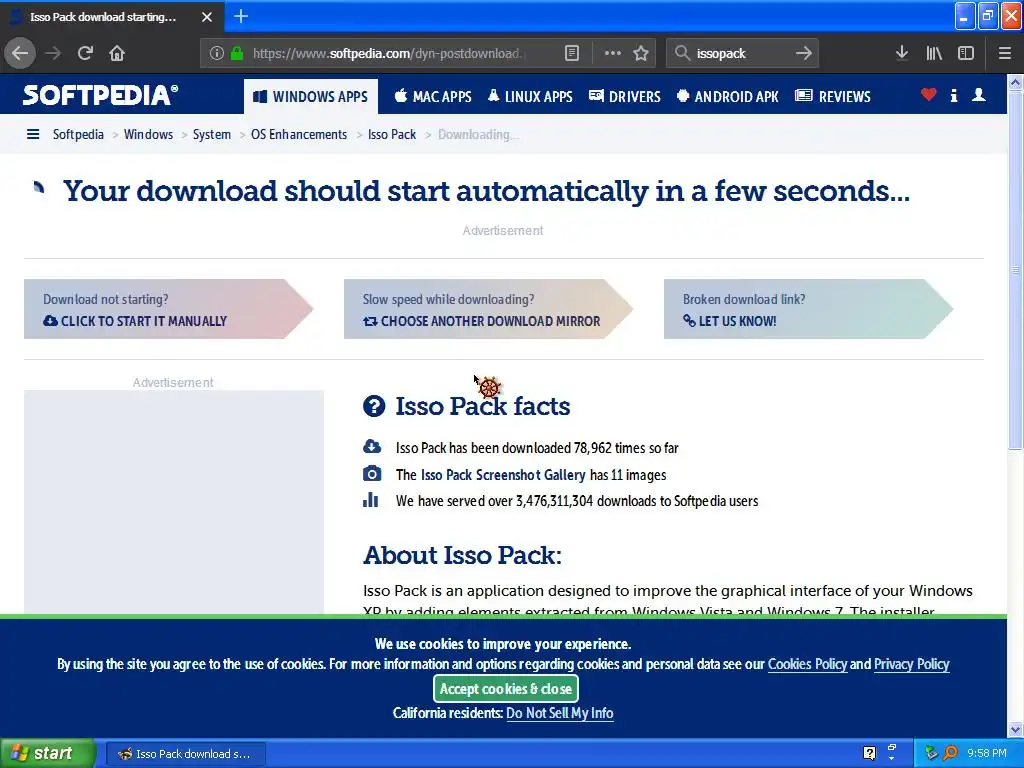Go to Windows breadcrumb link

[x=148, y=135]
